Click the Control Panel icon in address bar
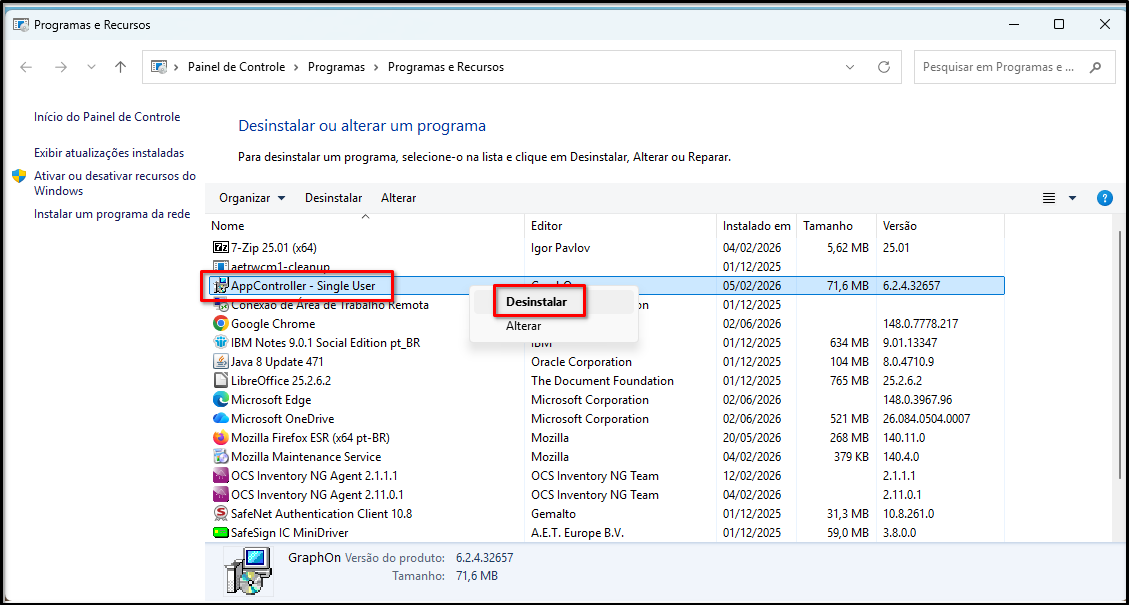Image resolution: width=1129 pixels, height=605 pixels. click(x=158, y=67)
